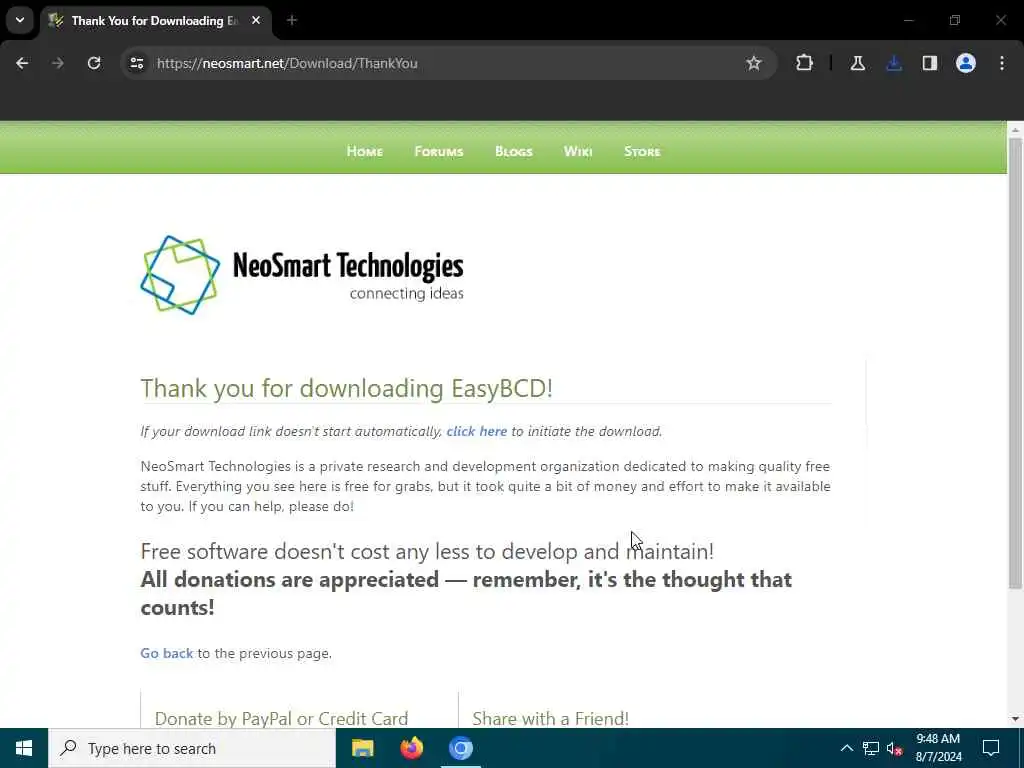The width and height of the screenshot is (1024, 768).
Task: Click the network status tray icon
Action: click(x=871, y=748)
